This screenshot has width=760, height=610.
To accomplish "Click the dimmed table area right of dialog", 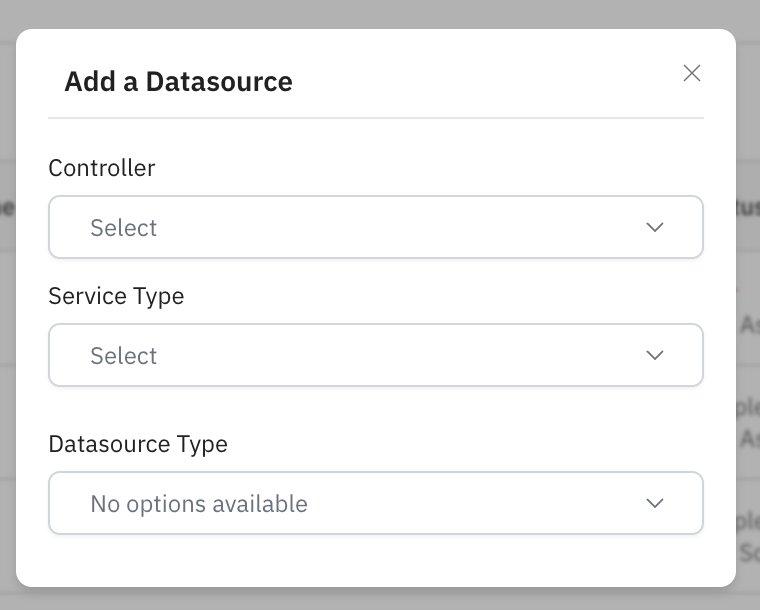I will tap(748, 300).
